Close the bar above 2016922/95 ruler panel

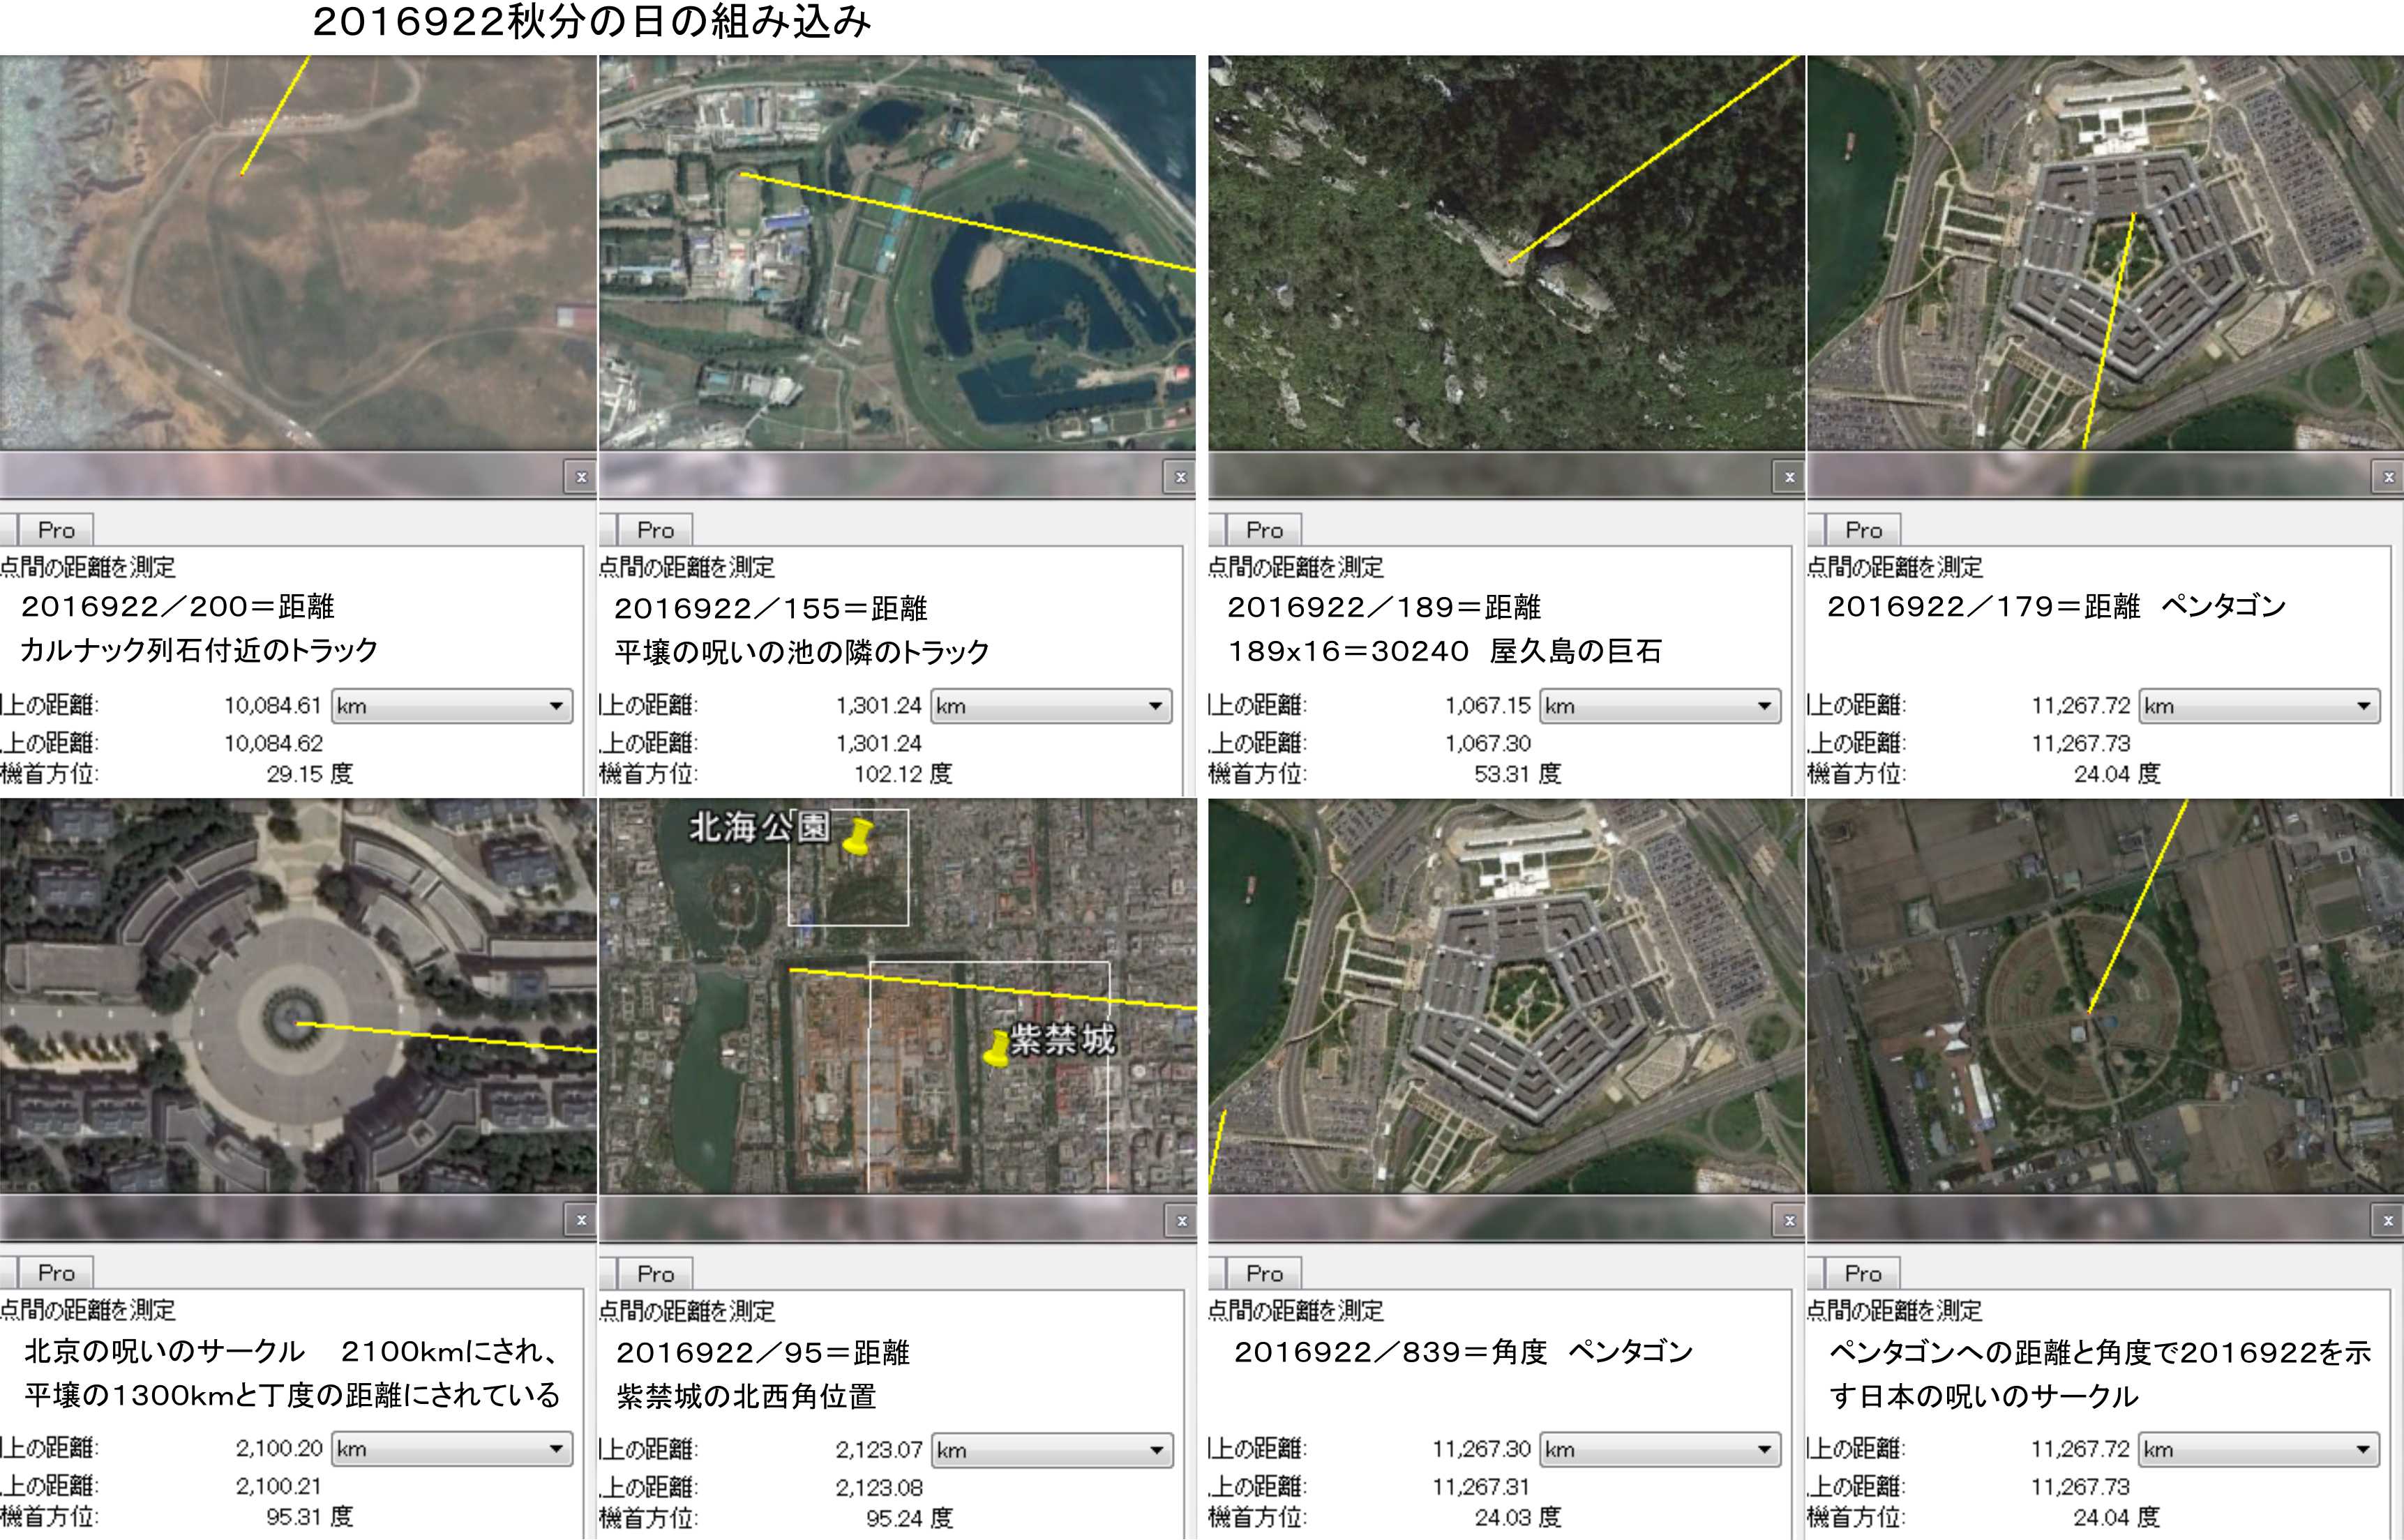tap(1181, 1221)
